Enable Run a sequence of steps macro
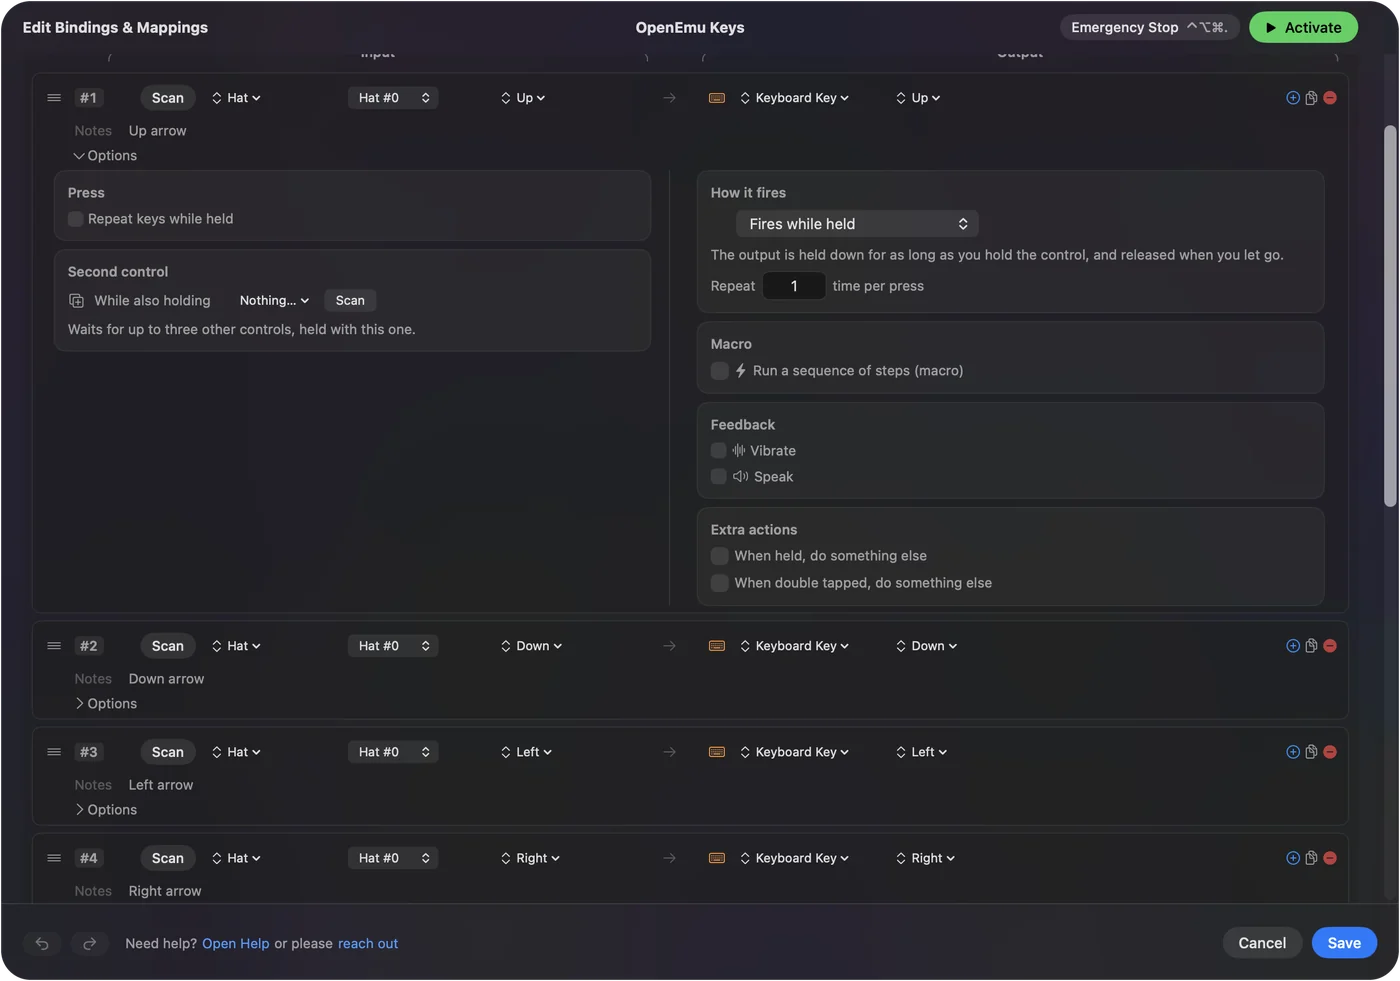This screenshot has width=1400, height=981. click(x=719, y=371)
